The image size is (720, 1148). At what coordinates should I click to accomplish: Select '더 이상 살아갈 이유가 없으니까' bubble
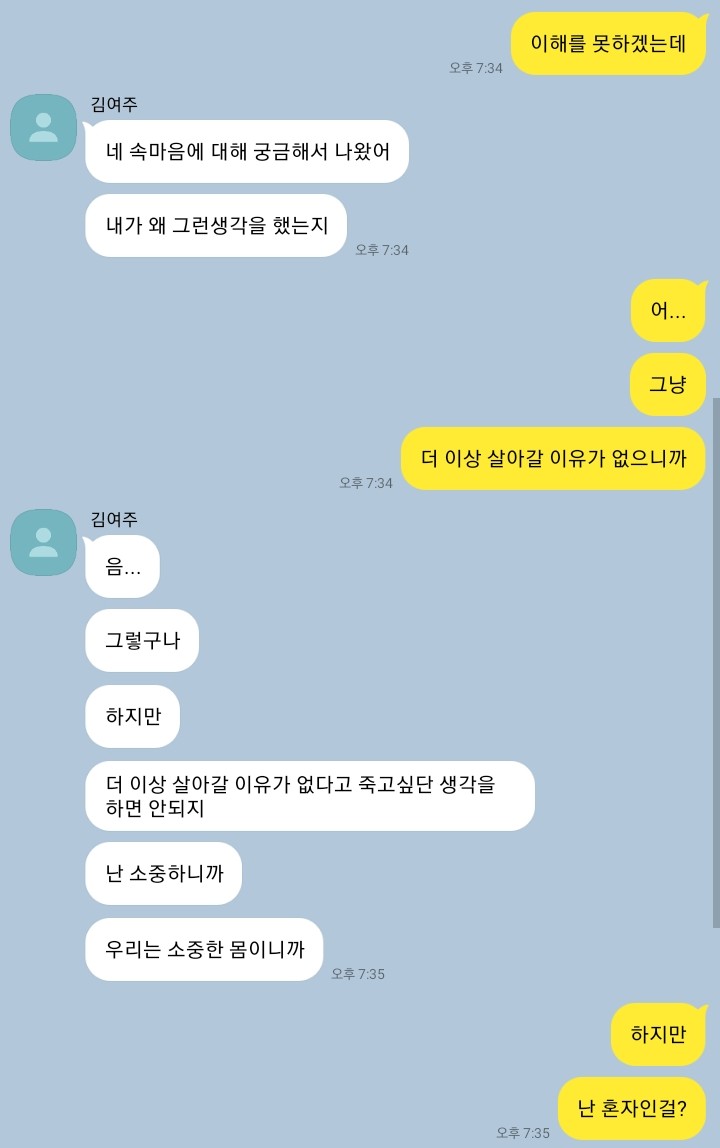point(553,458)
